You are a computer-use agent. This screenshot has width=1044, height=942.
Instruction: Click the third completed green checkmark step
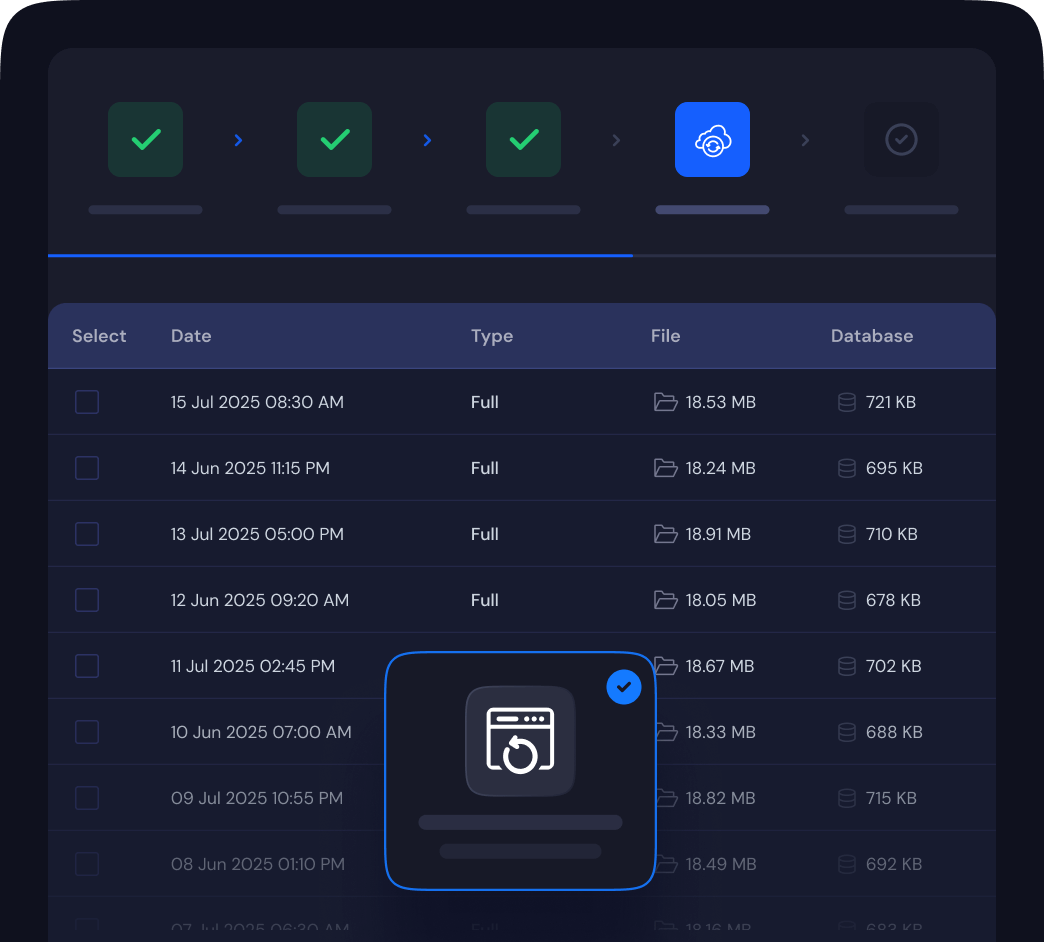523,140
